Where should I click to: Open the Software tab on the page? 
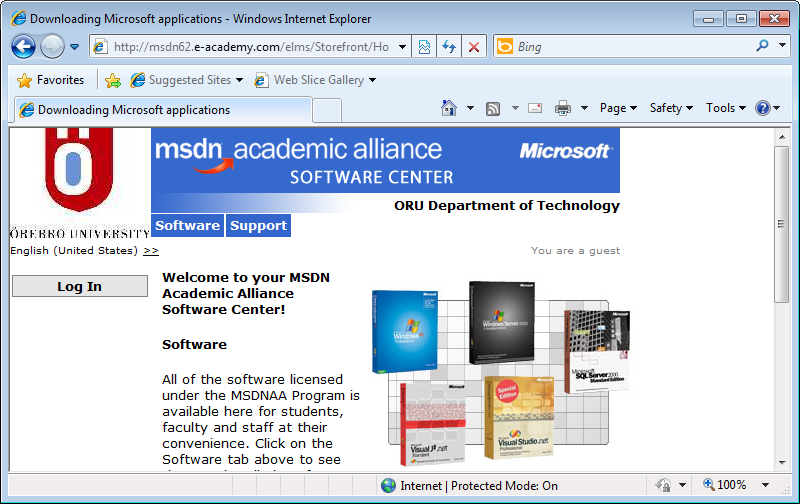click(x=187, y=225)
